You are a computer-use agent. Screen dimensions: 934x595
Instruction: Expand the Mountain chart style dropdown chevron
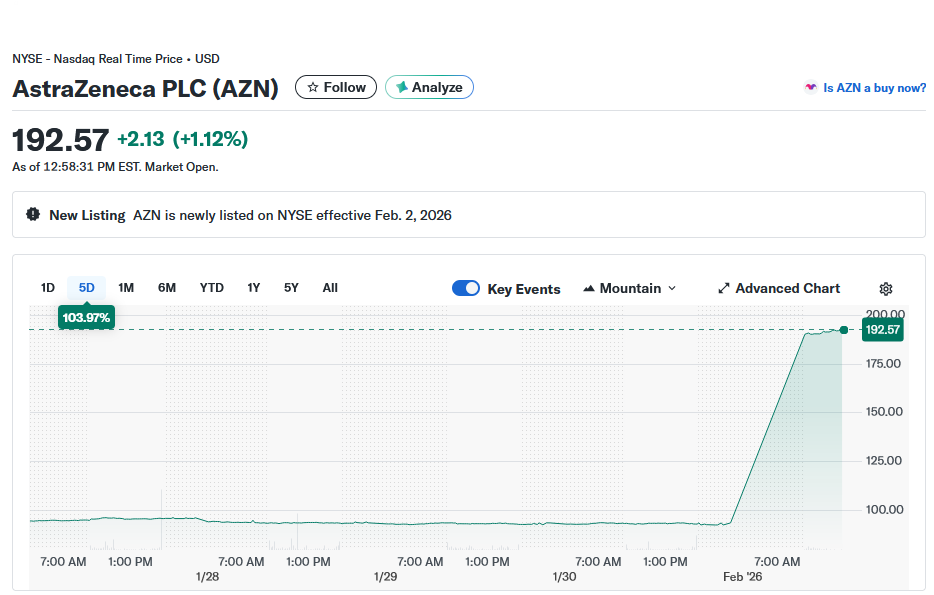[672, 289]
